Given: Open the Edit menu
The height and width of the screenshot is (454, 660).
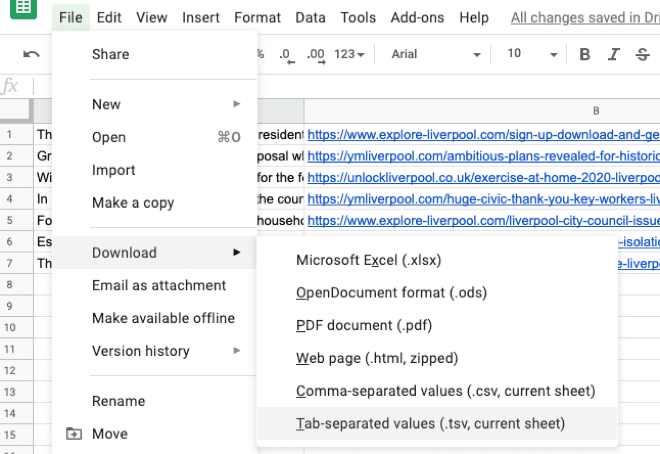Looking at the screenshot, I should tap(109, 18).
